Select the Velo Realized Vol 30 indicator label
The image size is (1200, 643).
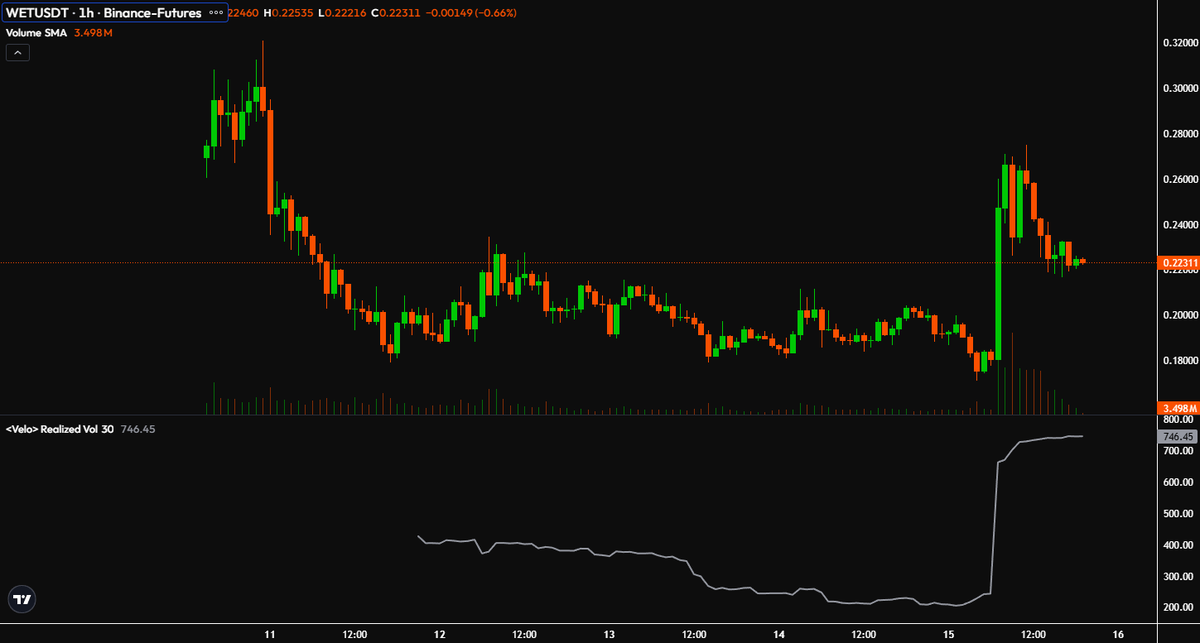coord(60,428)
